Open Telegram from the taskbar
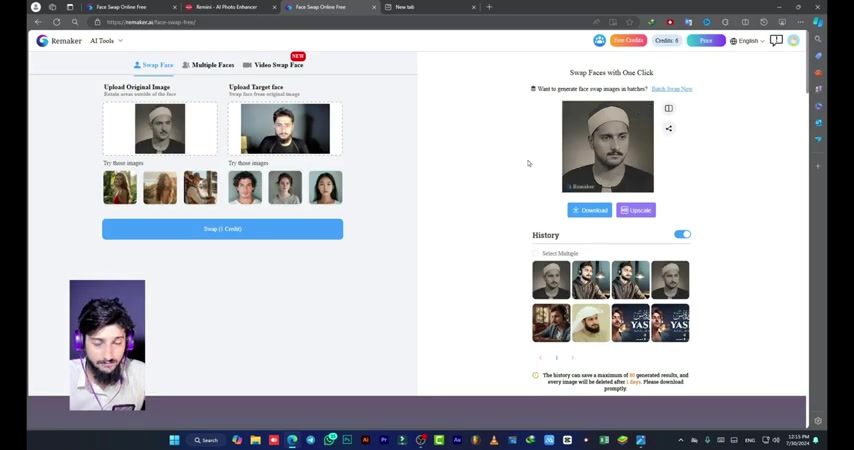This screenshot has width=854, height=450. click(310, 440)
